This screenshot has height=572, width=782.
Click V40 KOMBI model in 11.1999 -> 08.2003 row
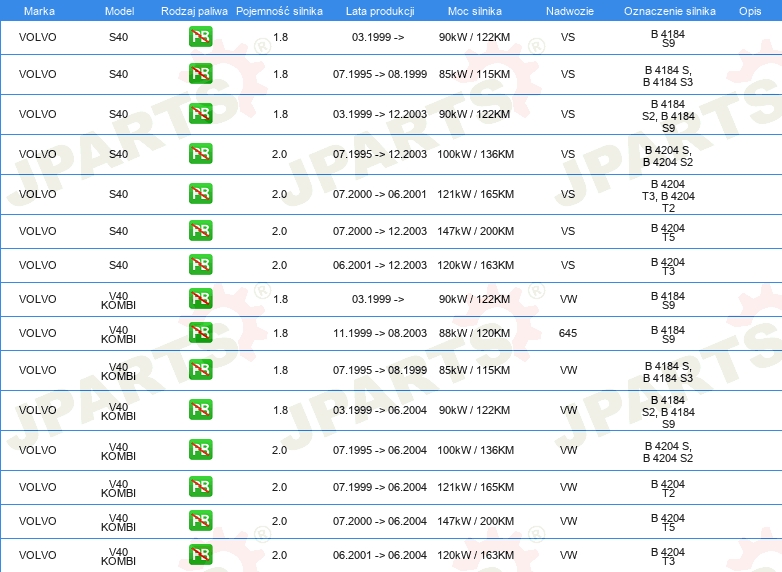(x=118, y=334)
